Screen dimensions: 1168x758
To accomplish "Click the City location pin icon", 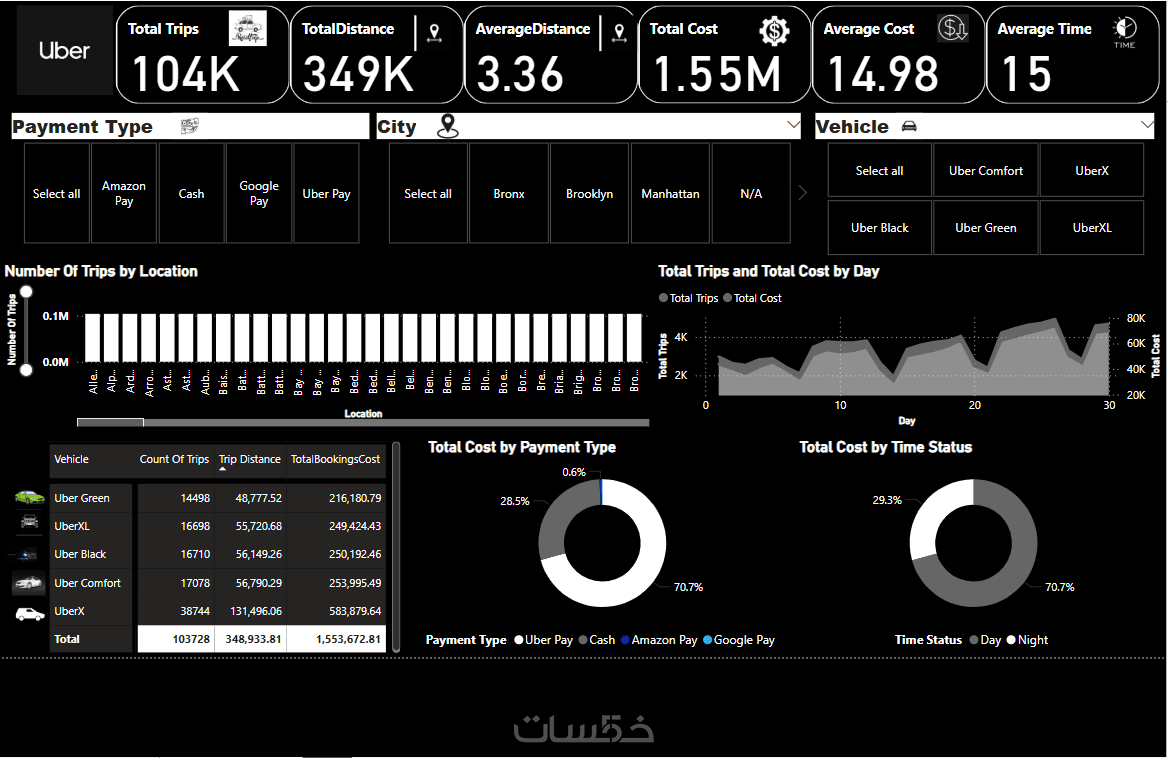I will (448, 126).
